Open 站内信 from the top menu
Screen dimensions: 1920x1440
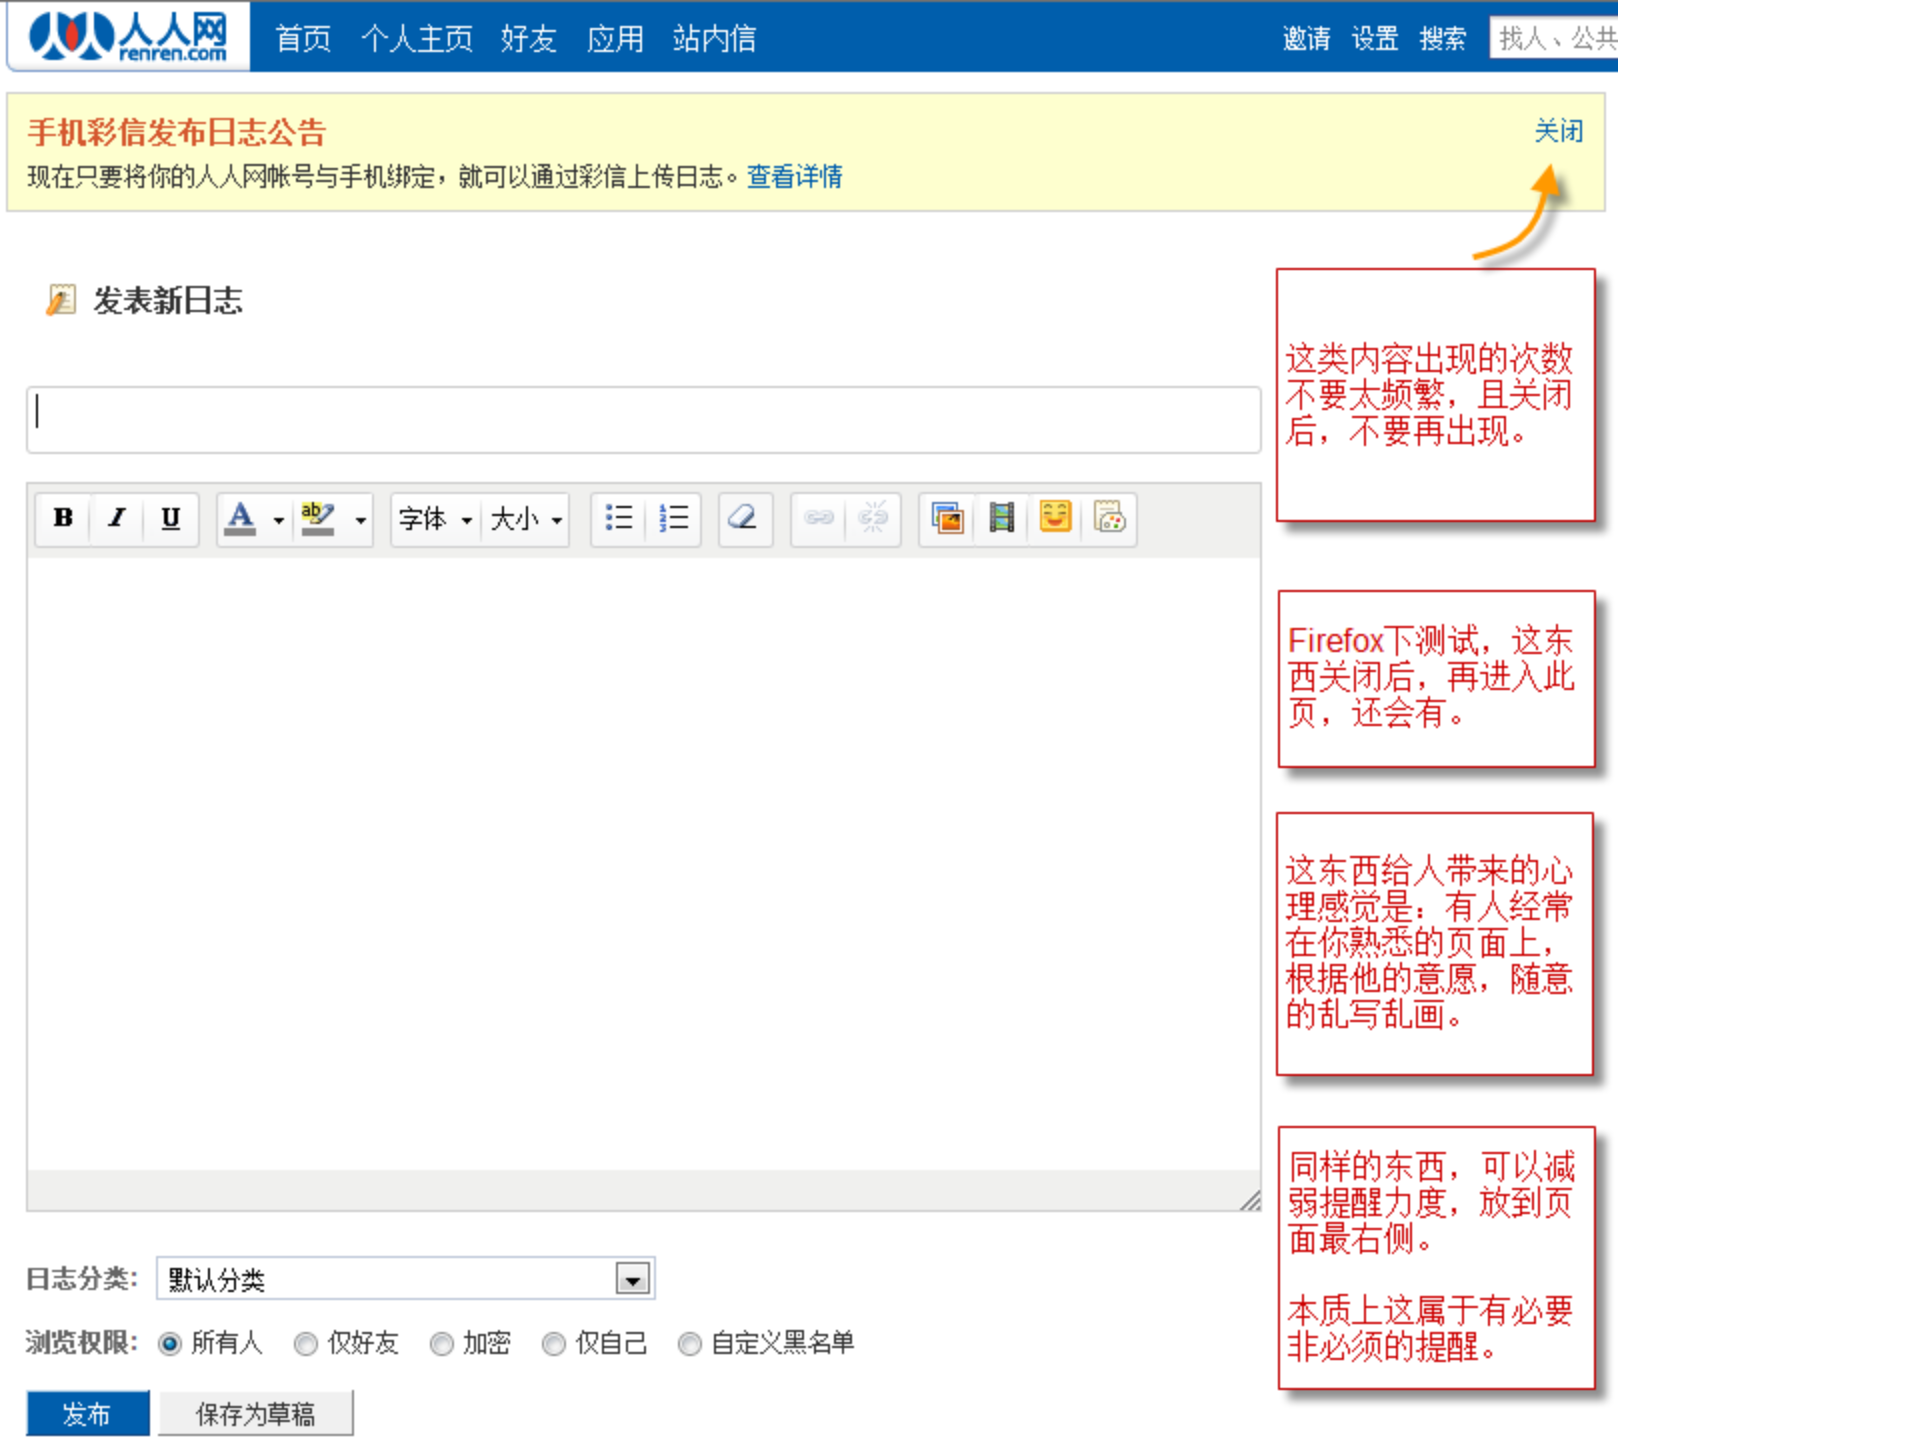[x=713, y=38]
